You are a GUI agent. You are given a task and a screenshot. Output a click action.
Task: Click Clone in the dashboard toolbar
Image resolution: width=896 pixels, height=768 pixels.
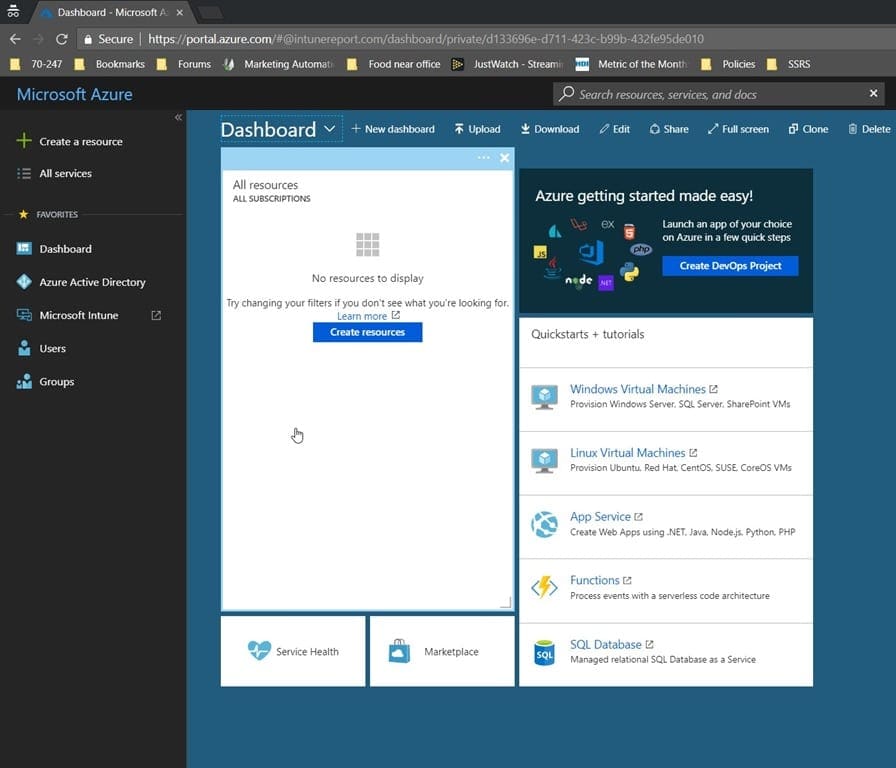point(809,129)
